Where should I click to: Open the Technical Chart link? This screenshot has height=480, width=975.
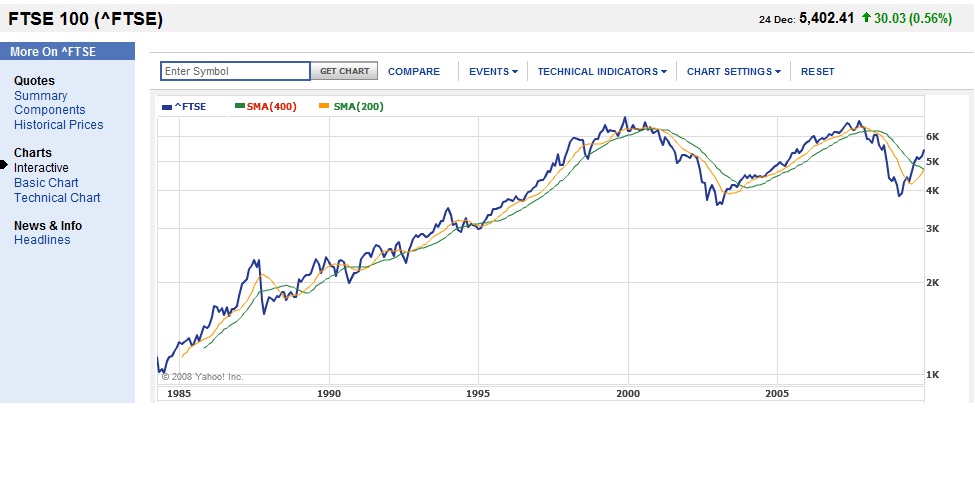click(57, 198)
